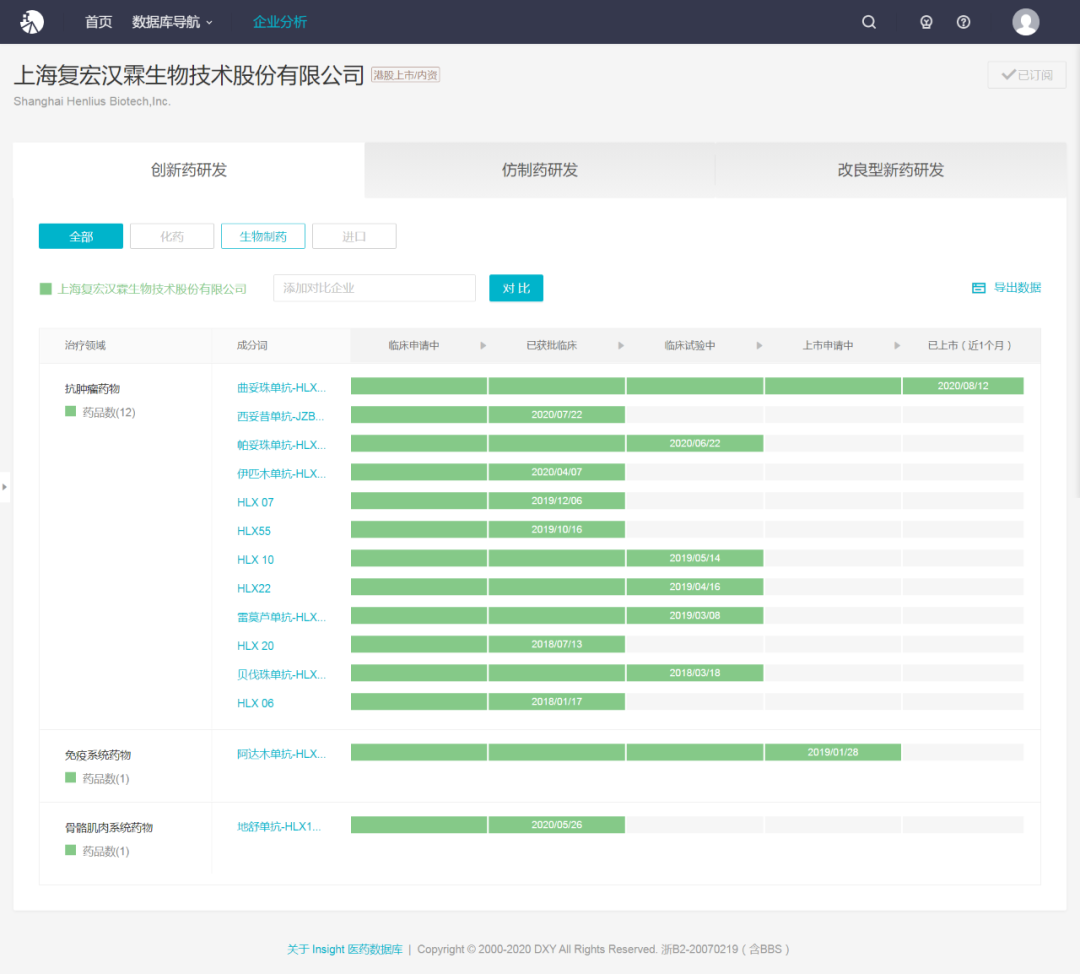Expand the left side panel arrow
The image size is (1080, 974).
(5, 487)
